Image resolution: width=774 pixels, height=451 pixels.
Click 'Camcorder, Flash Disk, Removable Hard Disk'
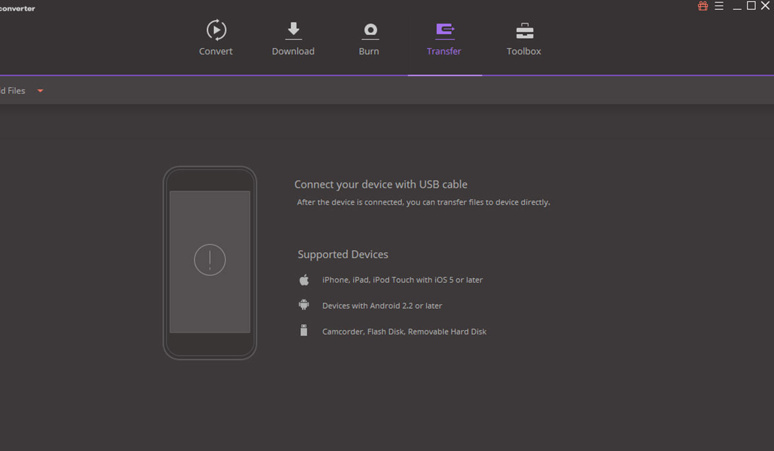click(404, 332)
